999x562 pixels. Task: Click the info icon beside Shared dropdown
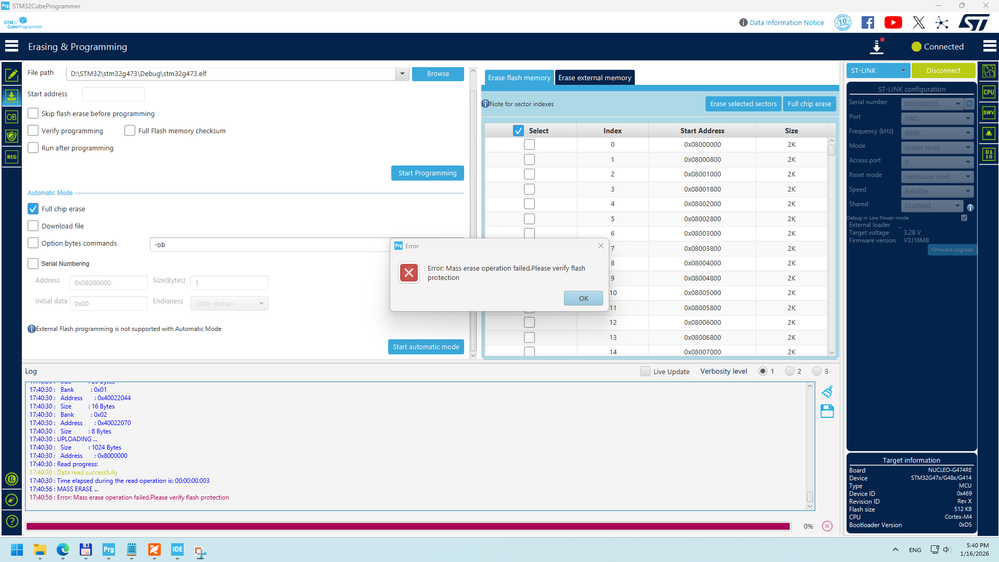tap(970, 207)
